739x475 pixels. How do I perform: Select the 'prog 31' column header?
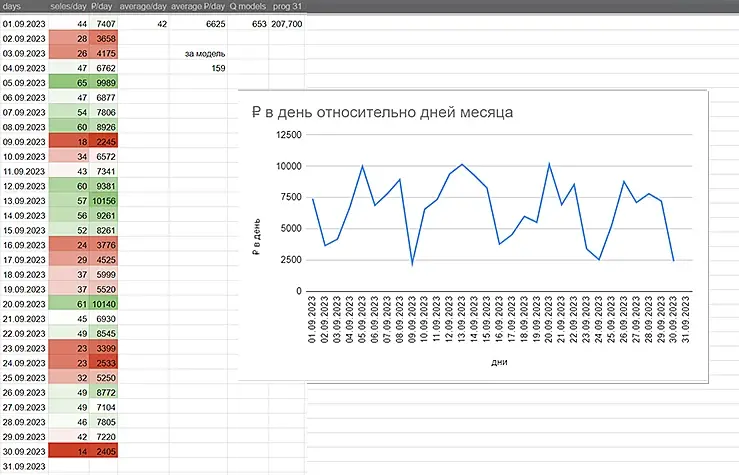click(x=287, y=7)
